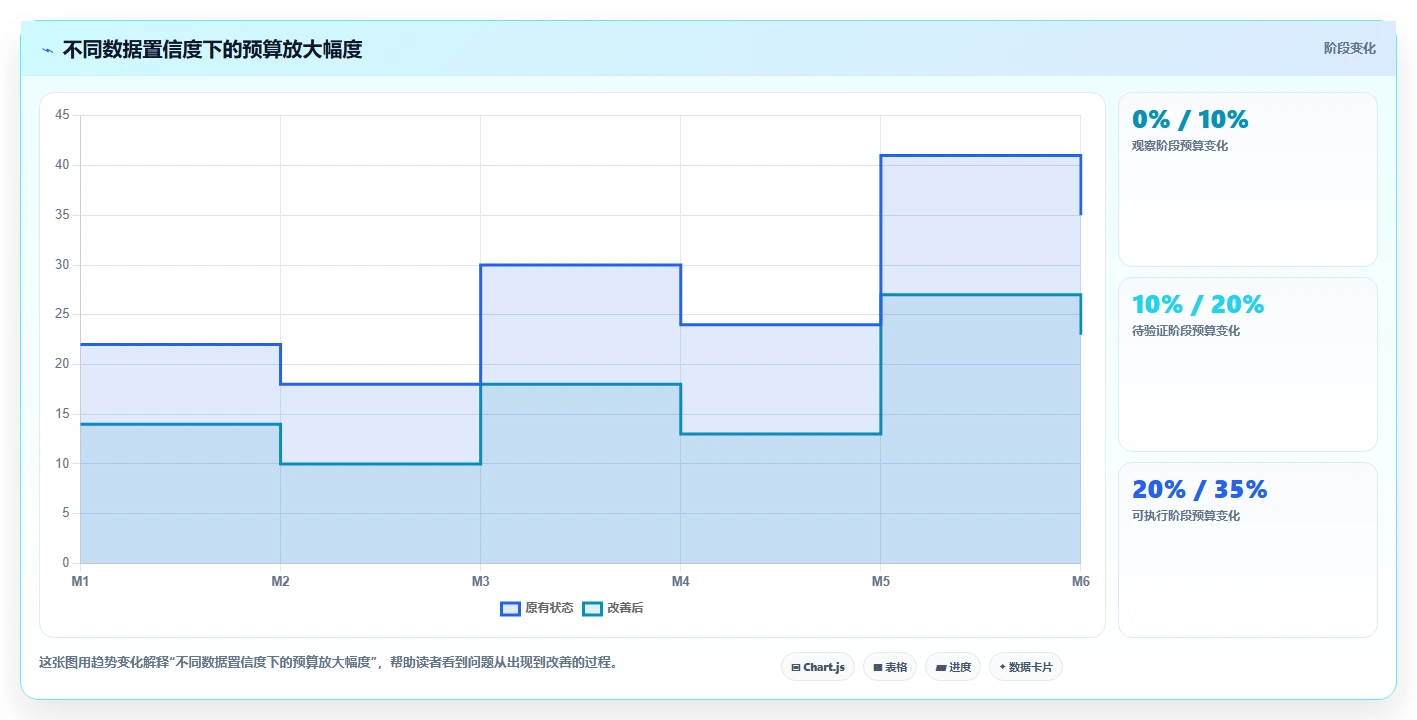Click the 15 y-axis tick label
Image resolution: width=1417 pixels, height=720 pixels.
point(62,414)
